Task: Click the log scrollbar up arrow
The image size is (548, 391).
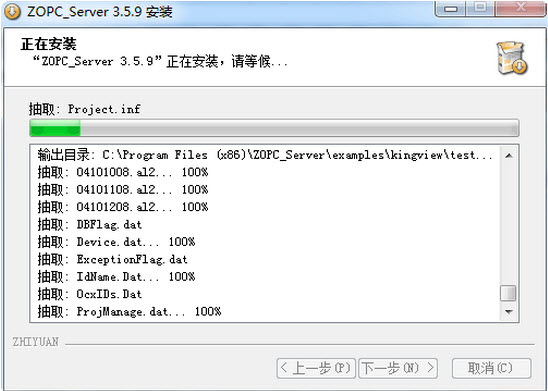Action: (x=509, y=155)
